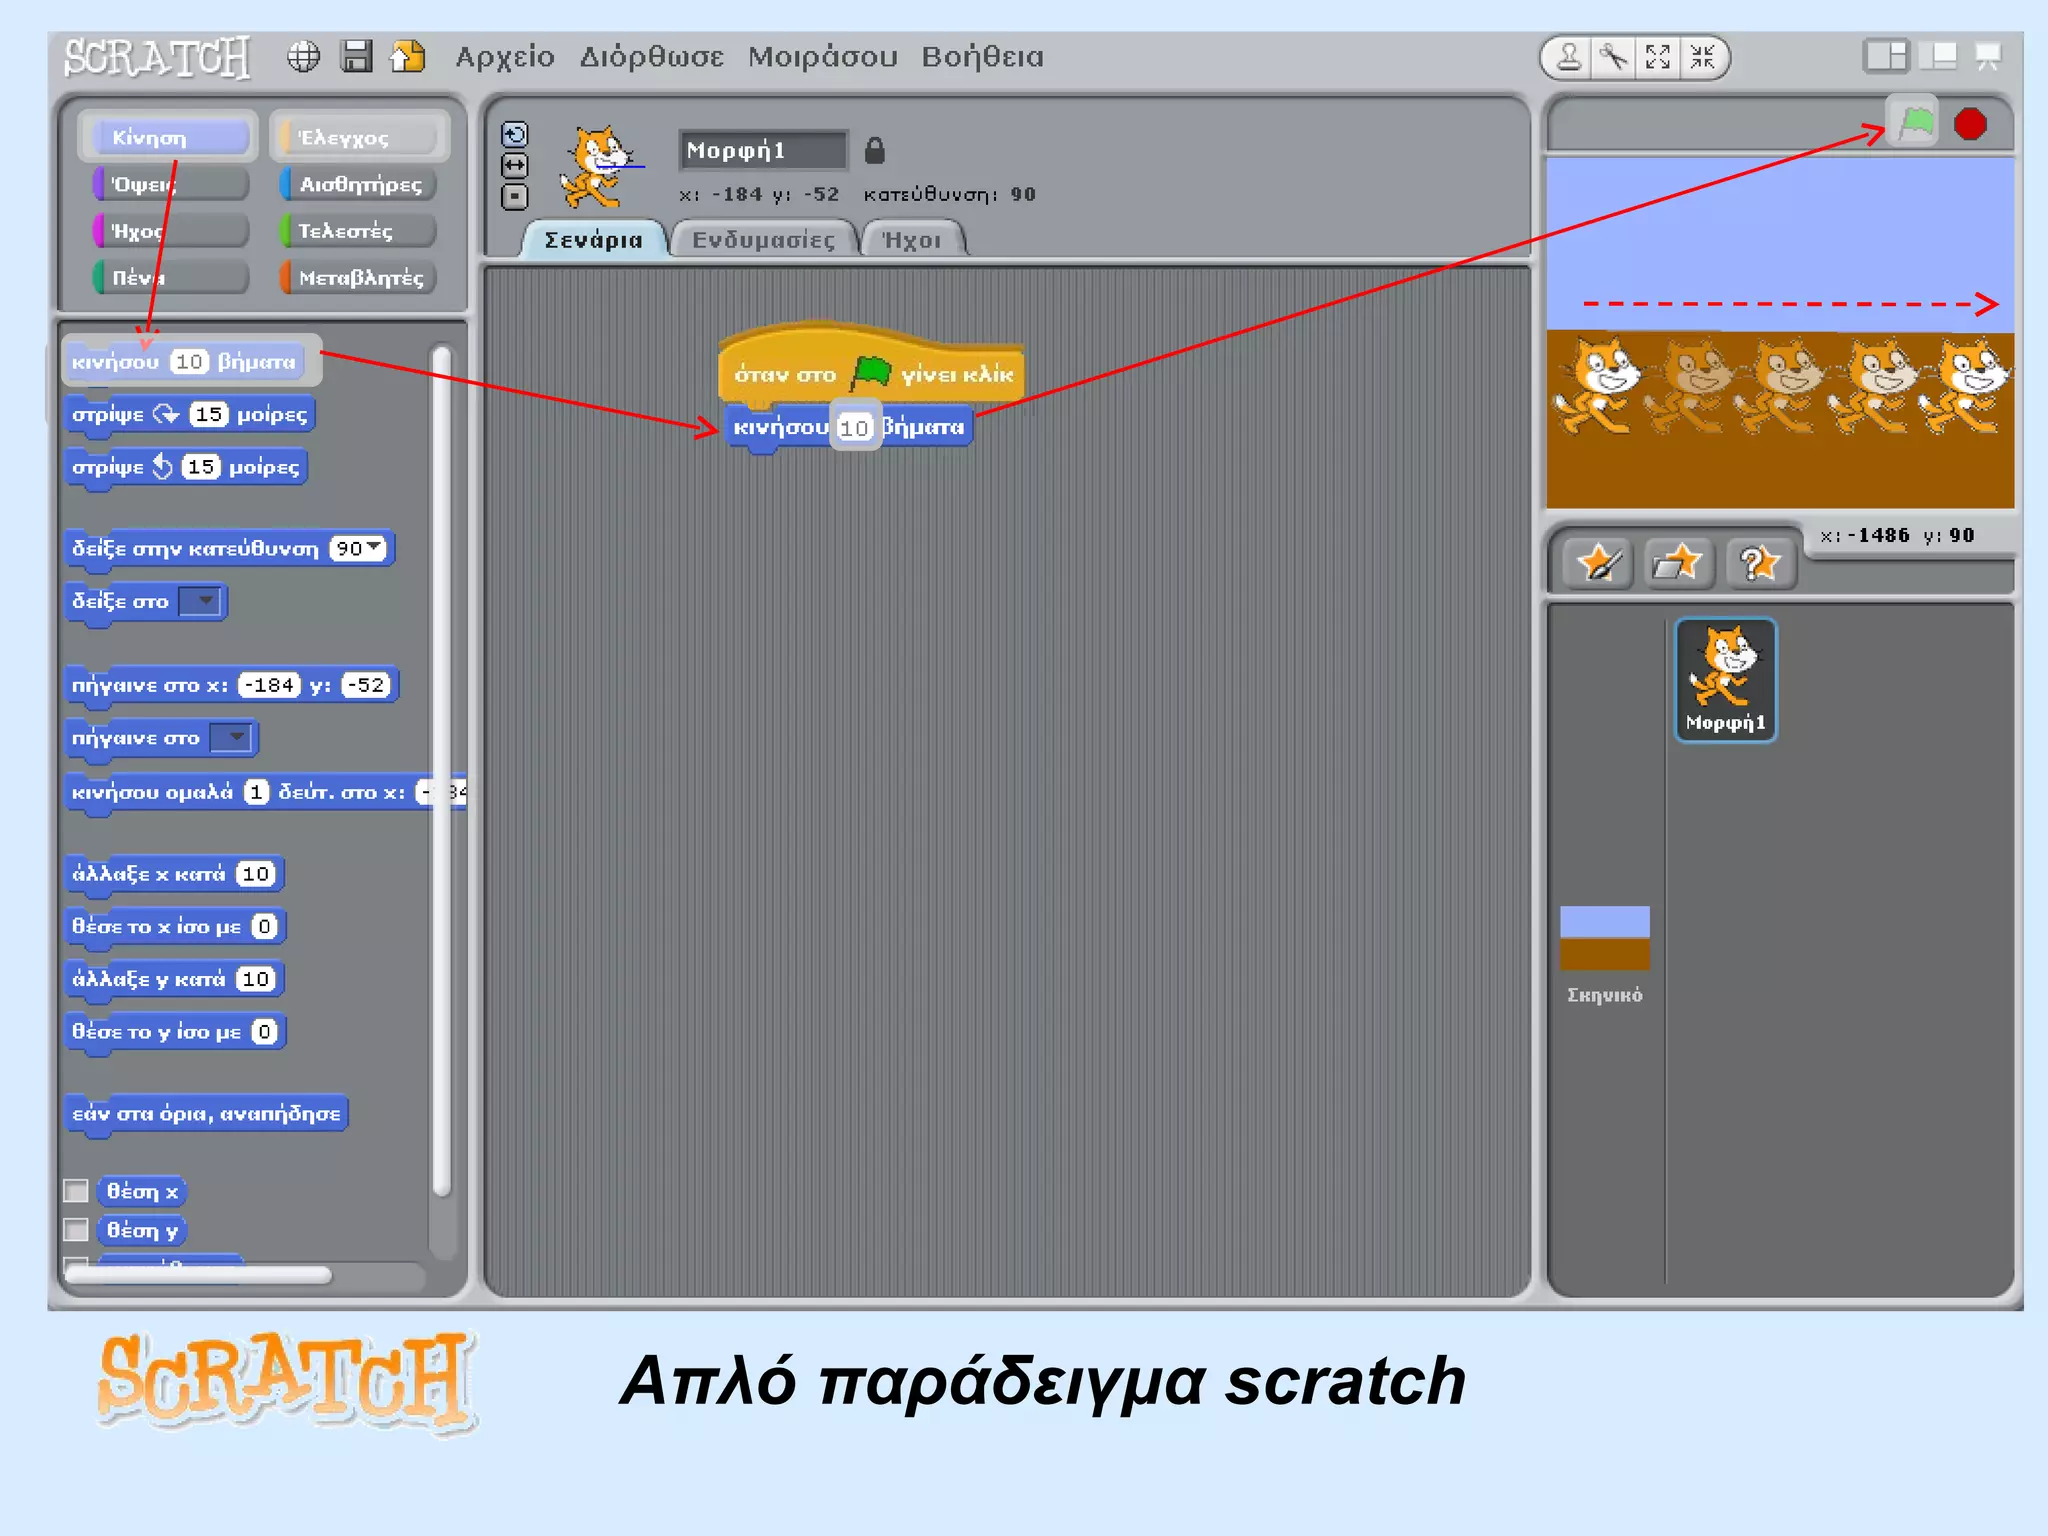Screen dimensions: 2048x1536
Task: Click the θέσε το x ίσο με block
Action: [x=175, y=927]
